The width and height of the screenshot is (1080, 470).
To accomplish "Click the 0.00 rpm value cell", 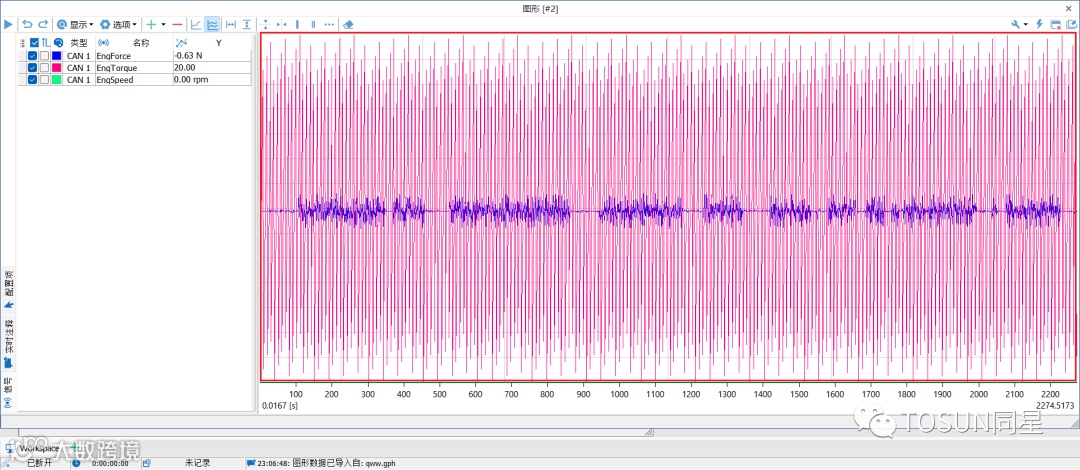I will click(212, 80).
